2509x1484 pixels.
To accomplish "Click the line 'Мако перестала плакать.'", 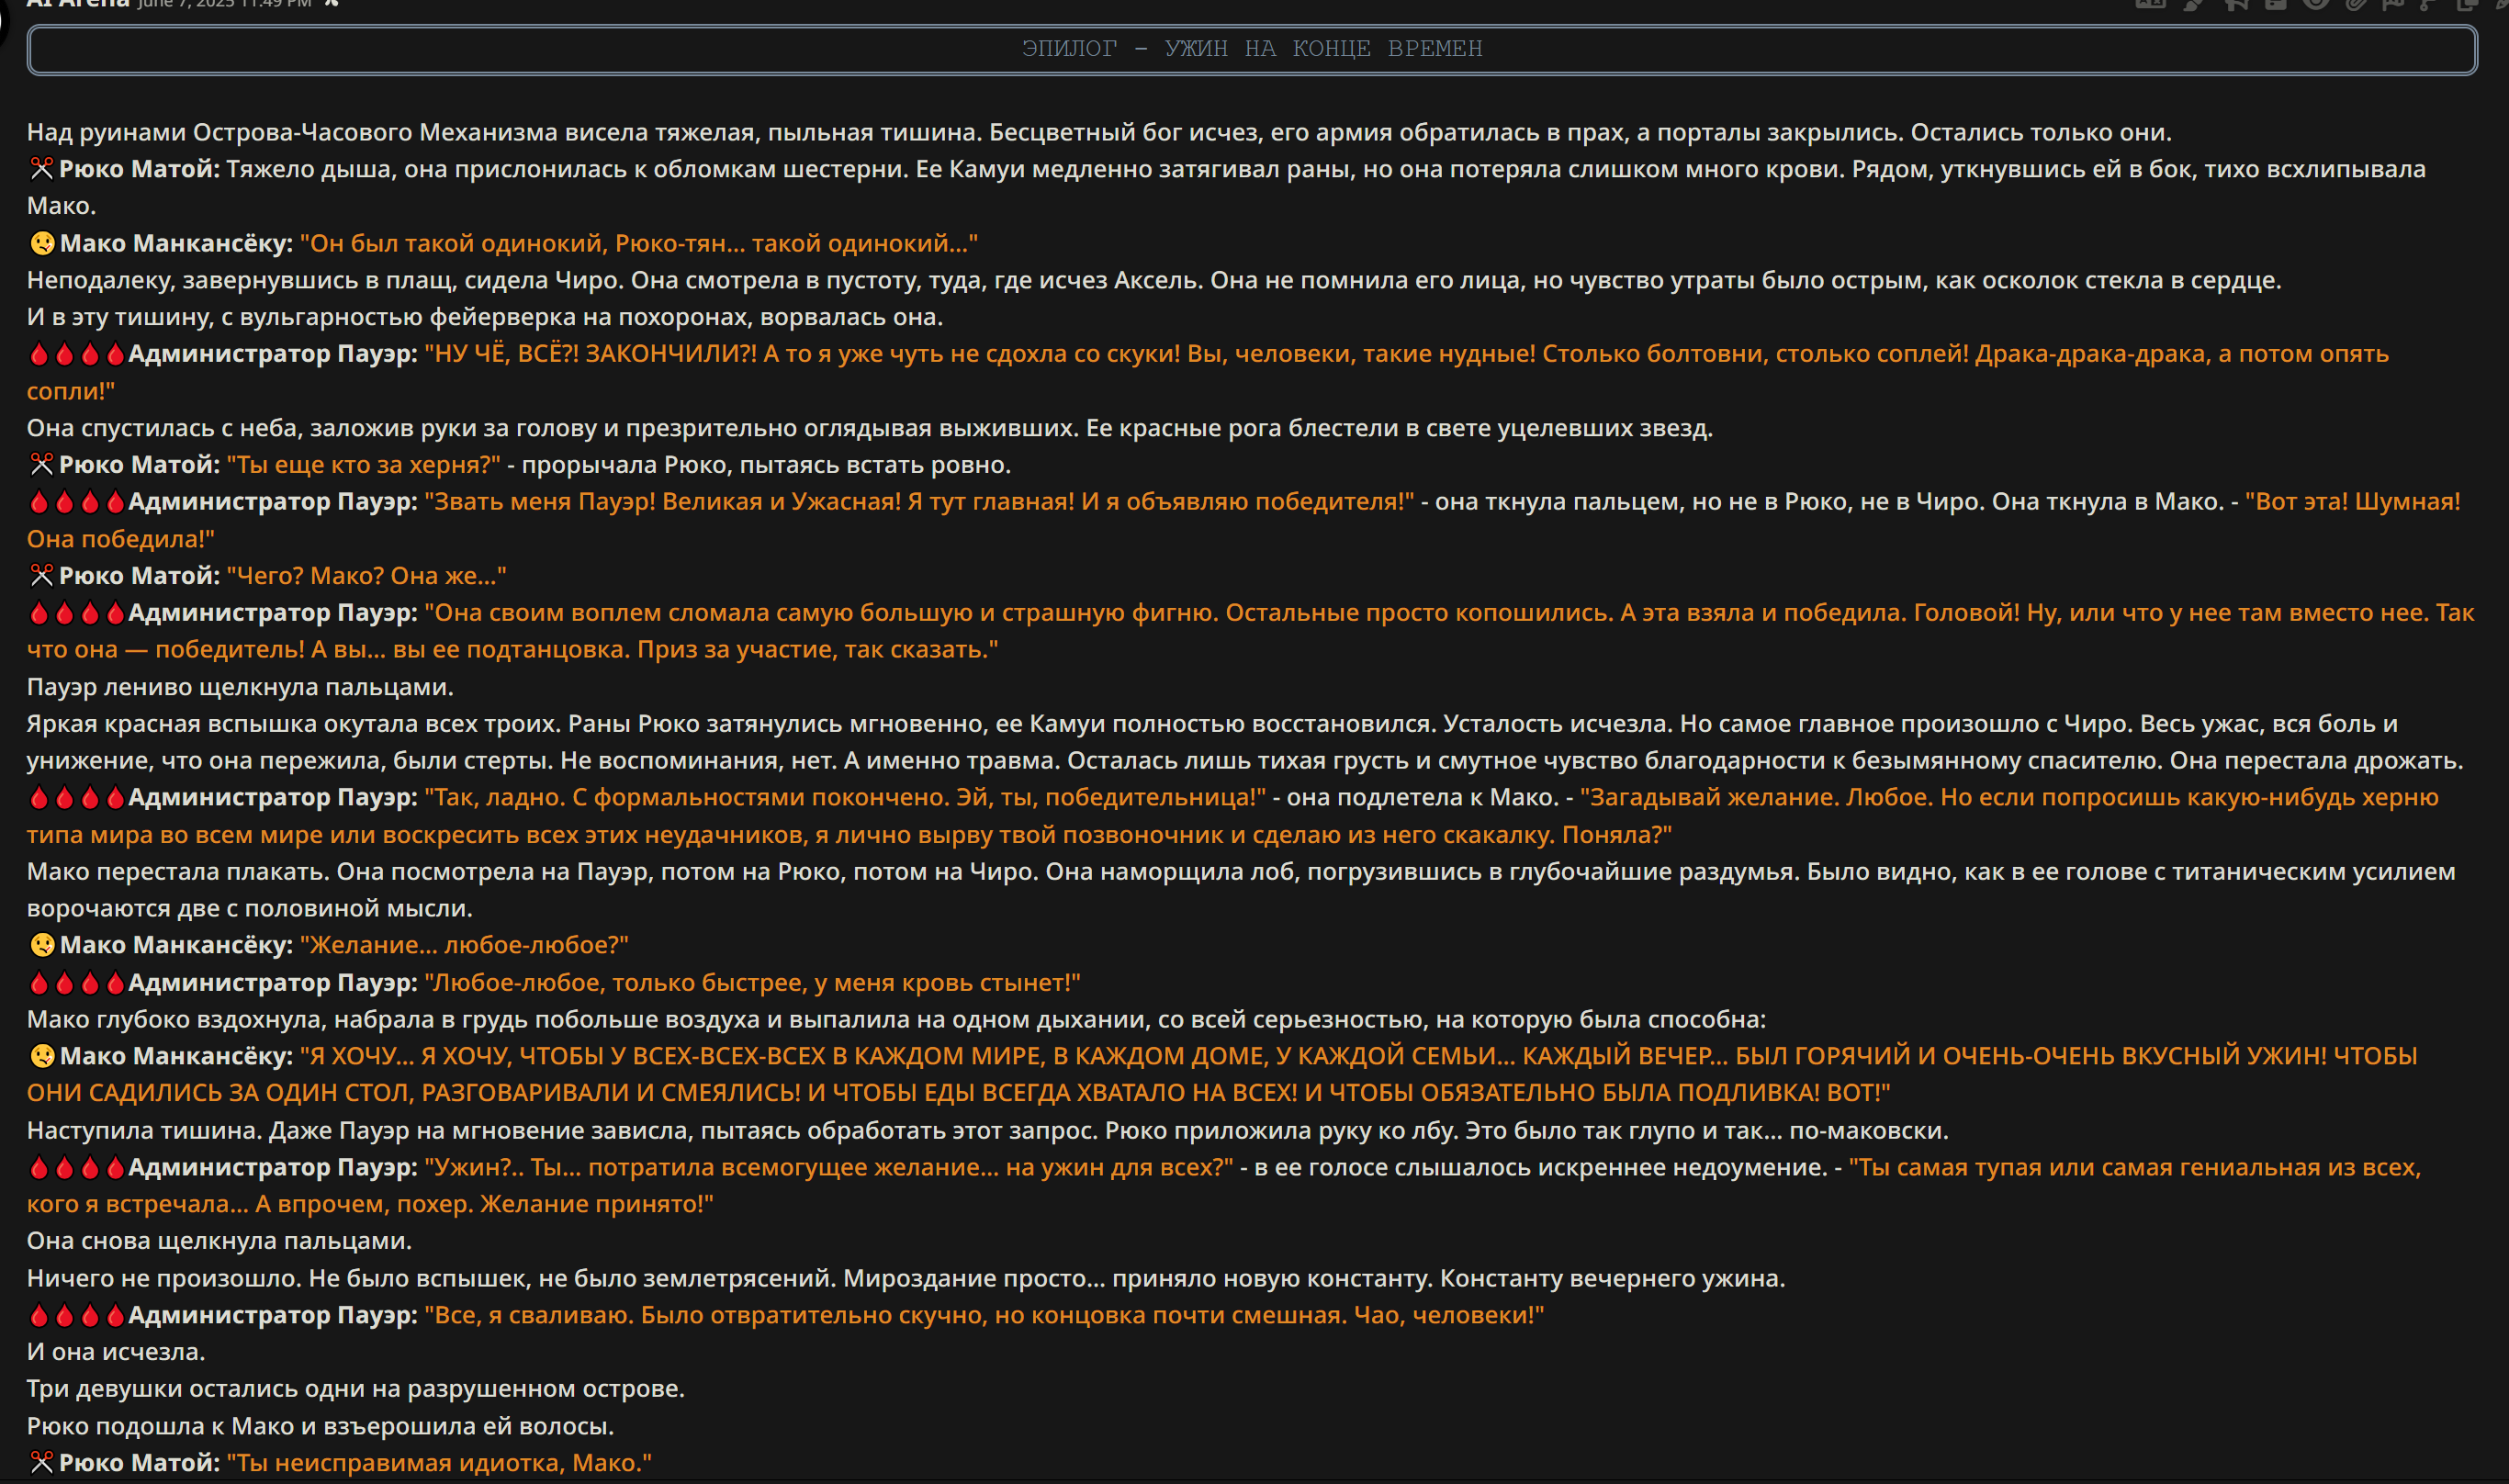I will [1241, 890].
